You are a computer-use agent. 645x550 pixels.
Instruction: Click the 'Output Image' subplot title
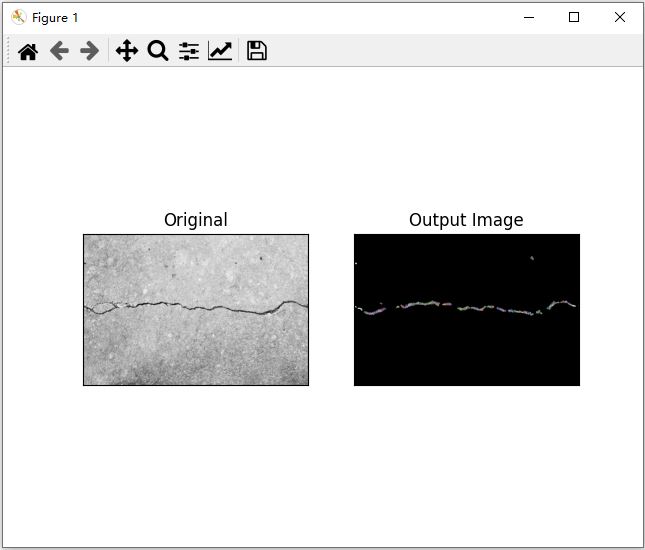click(x=466, y=220)
